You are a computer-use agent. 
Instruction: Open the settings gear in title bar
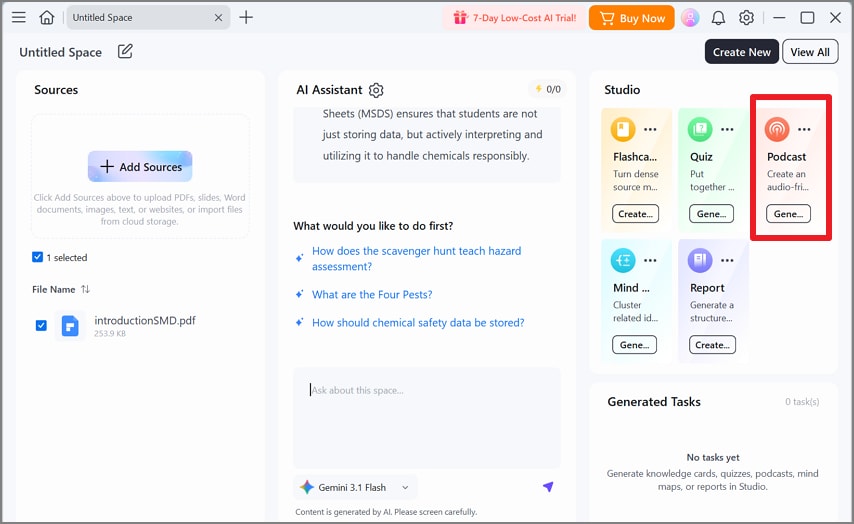(x=746, y=17)
